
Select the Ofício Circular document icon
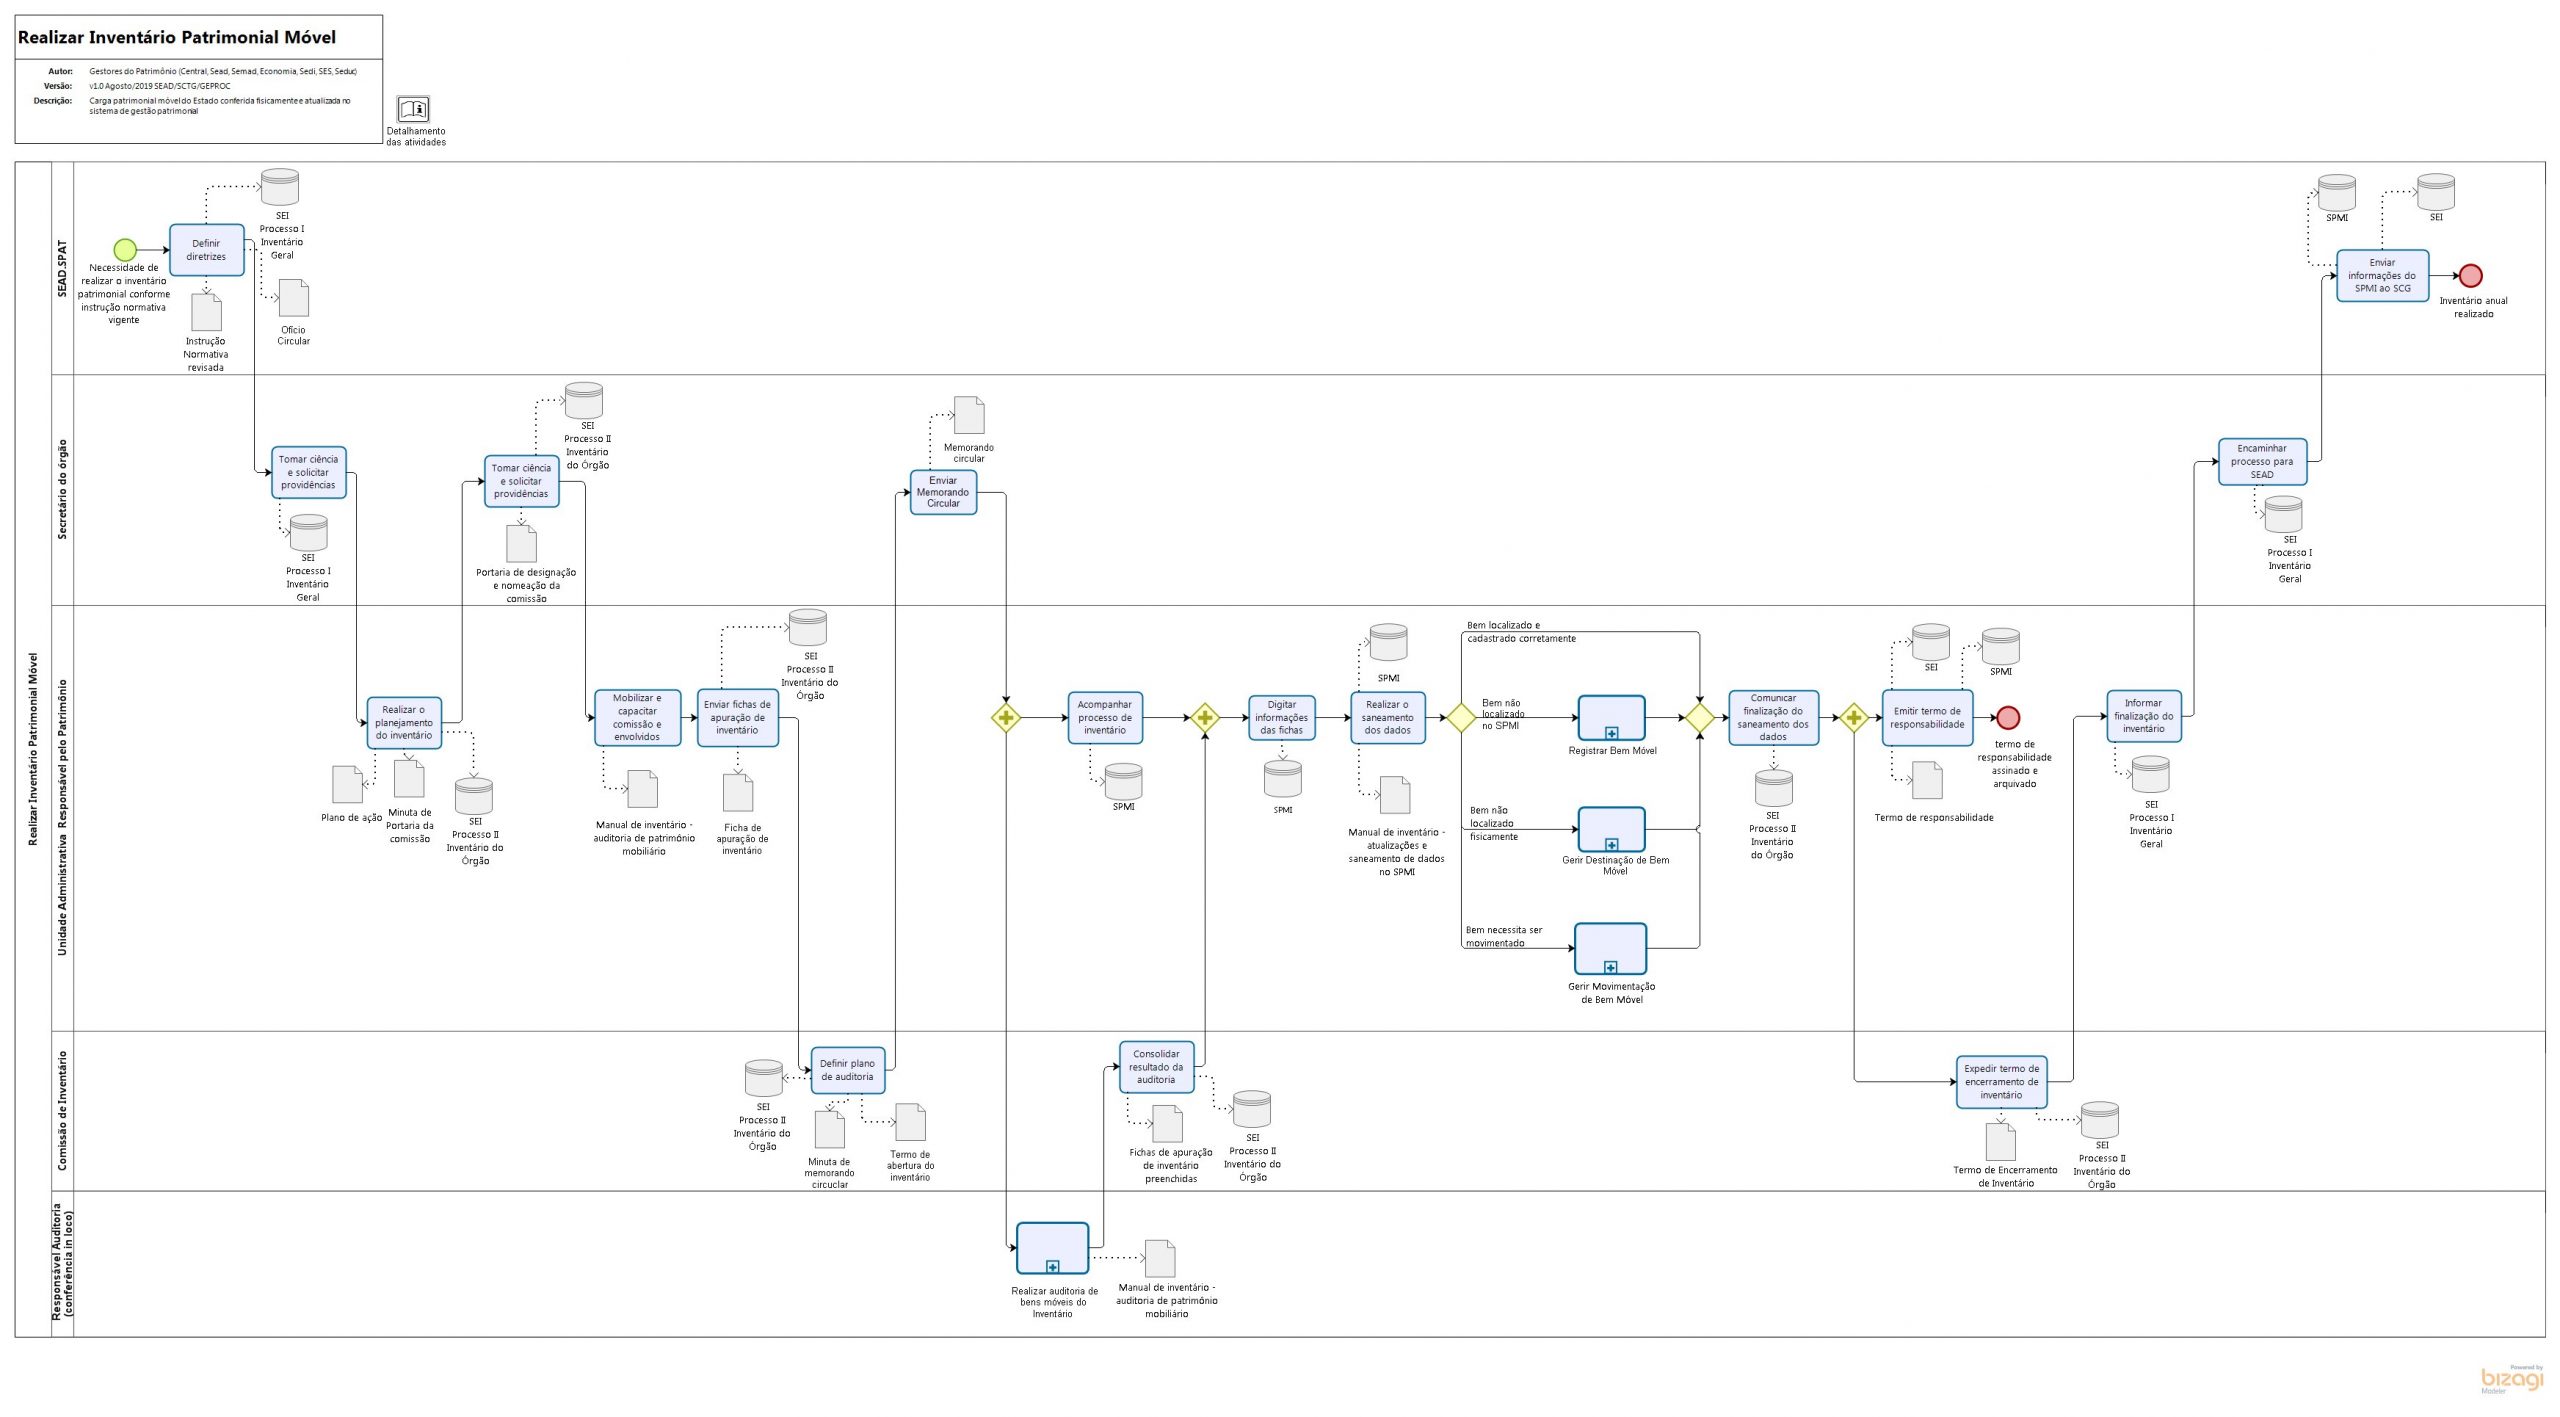294,298
